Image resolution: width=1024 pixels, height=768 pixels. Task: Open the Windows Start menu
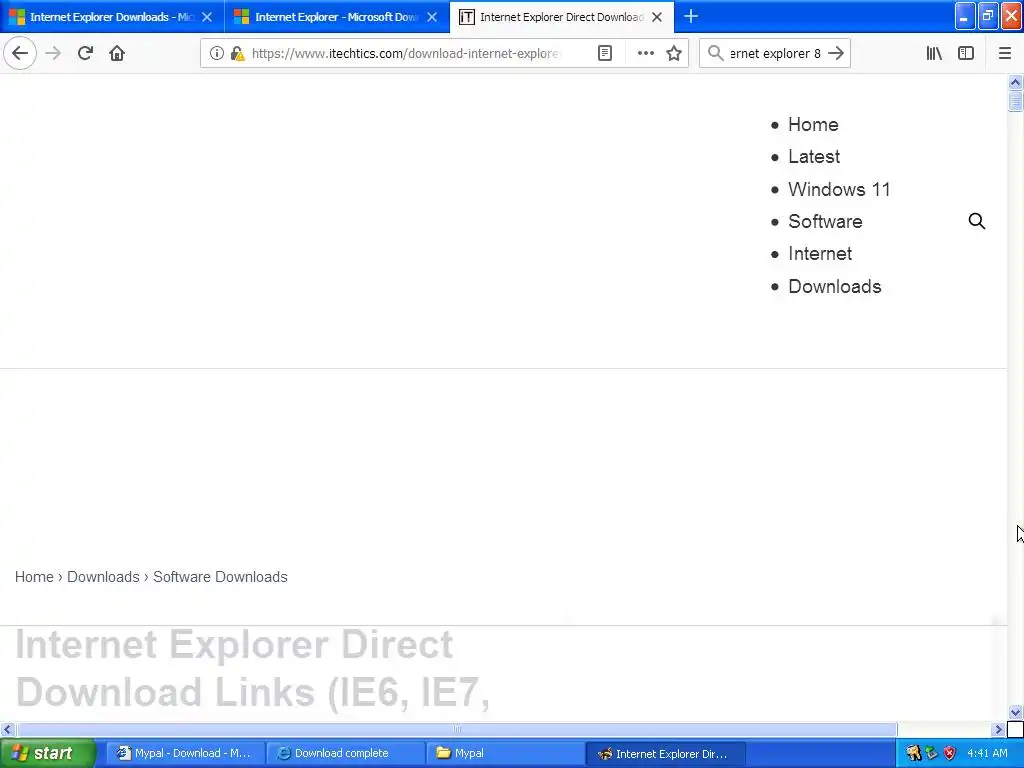tap(48, 753)
